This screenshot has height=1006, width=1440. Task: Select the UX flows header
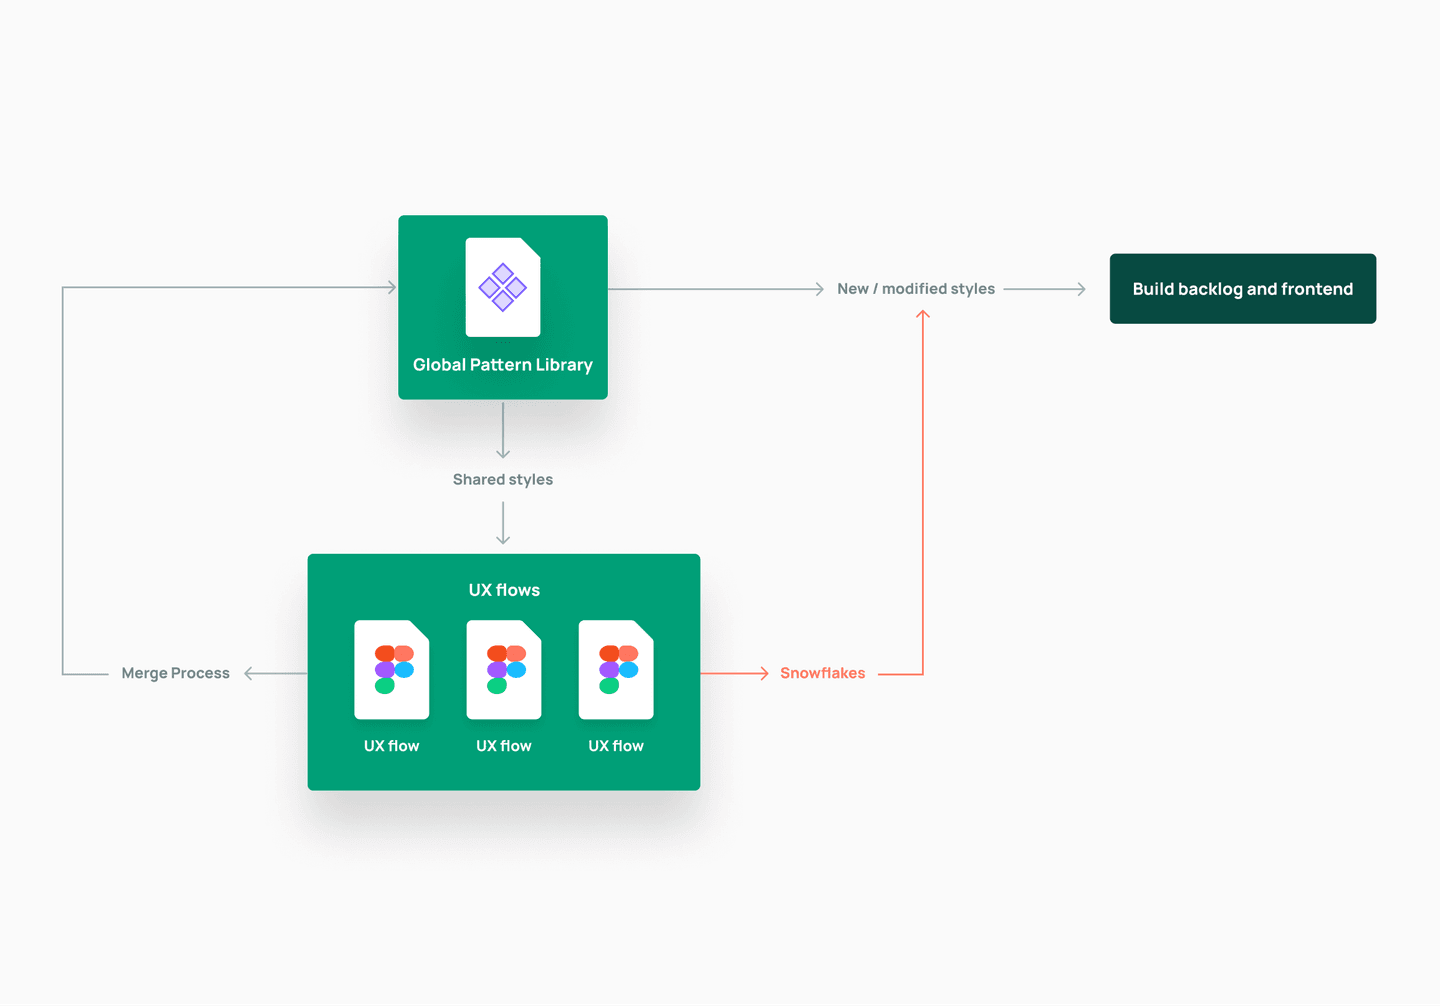click(503, 590)
